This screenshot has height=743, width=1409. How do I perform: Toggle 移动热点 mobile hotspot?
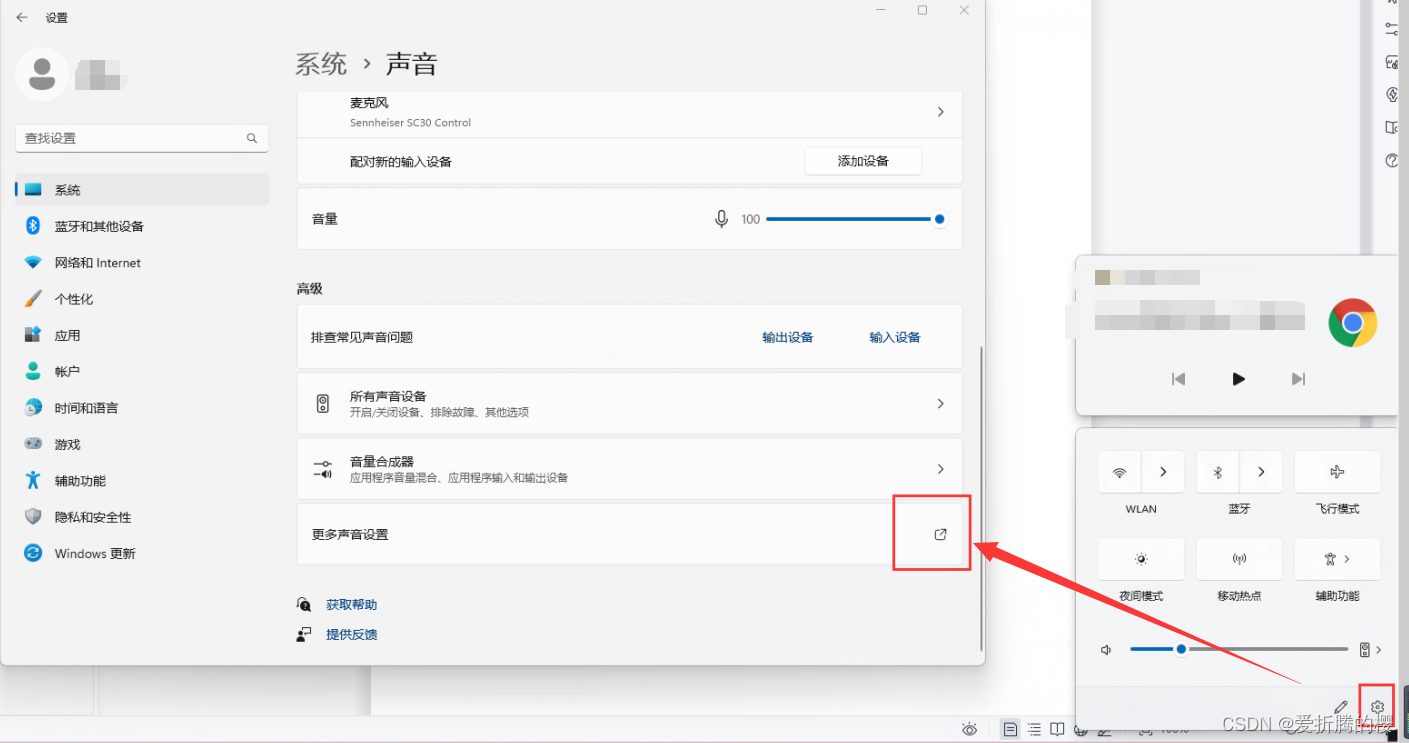pyautogui.click(x=1239, y=559)
